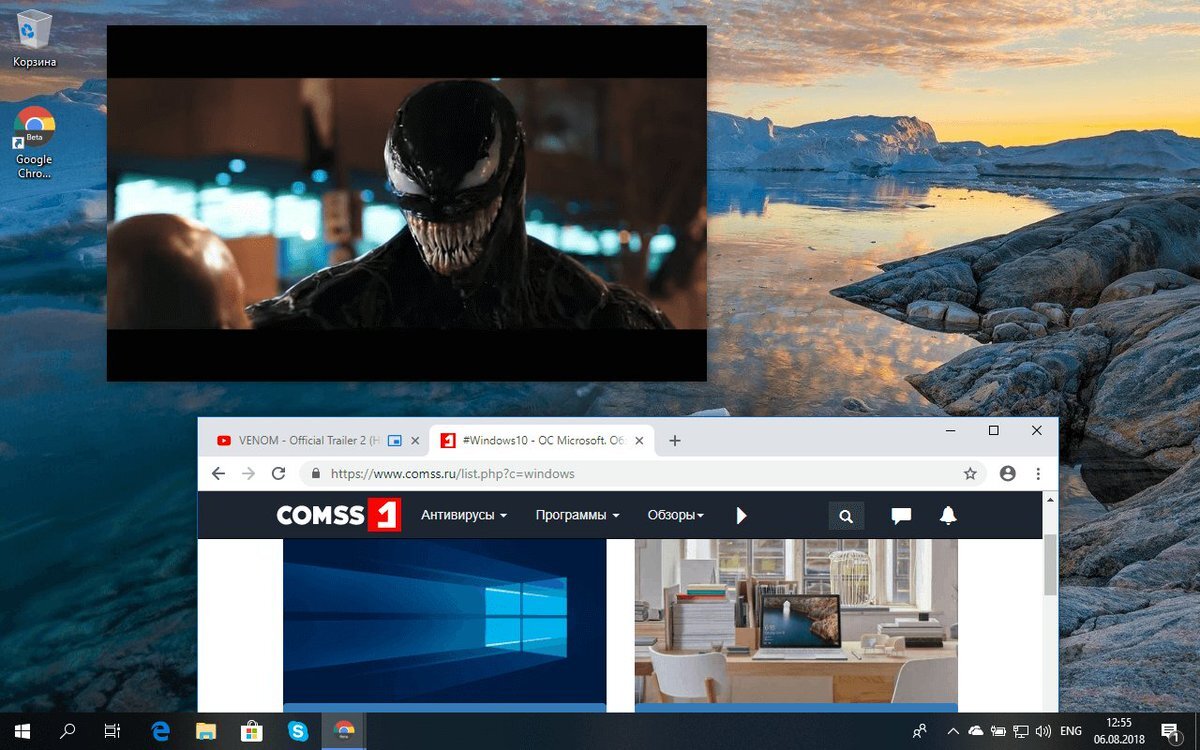Open the Recycle Bin desktop icon
Viewport: 1200px width, 750px height.
pyautogui.click(x=34, y=38)
